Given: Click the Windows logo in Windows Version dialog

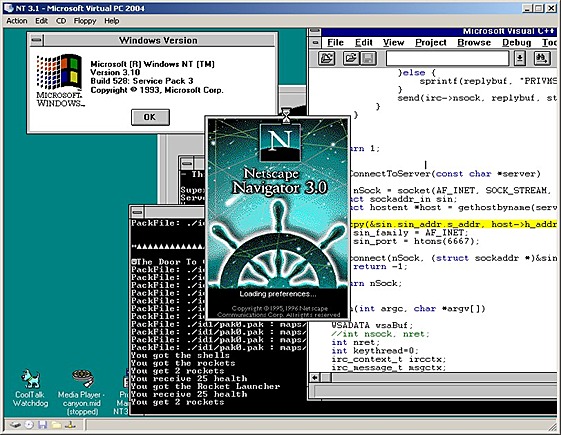Looking at the screenshot, I should (x=59, y=80).
